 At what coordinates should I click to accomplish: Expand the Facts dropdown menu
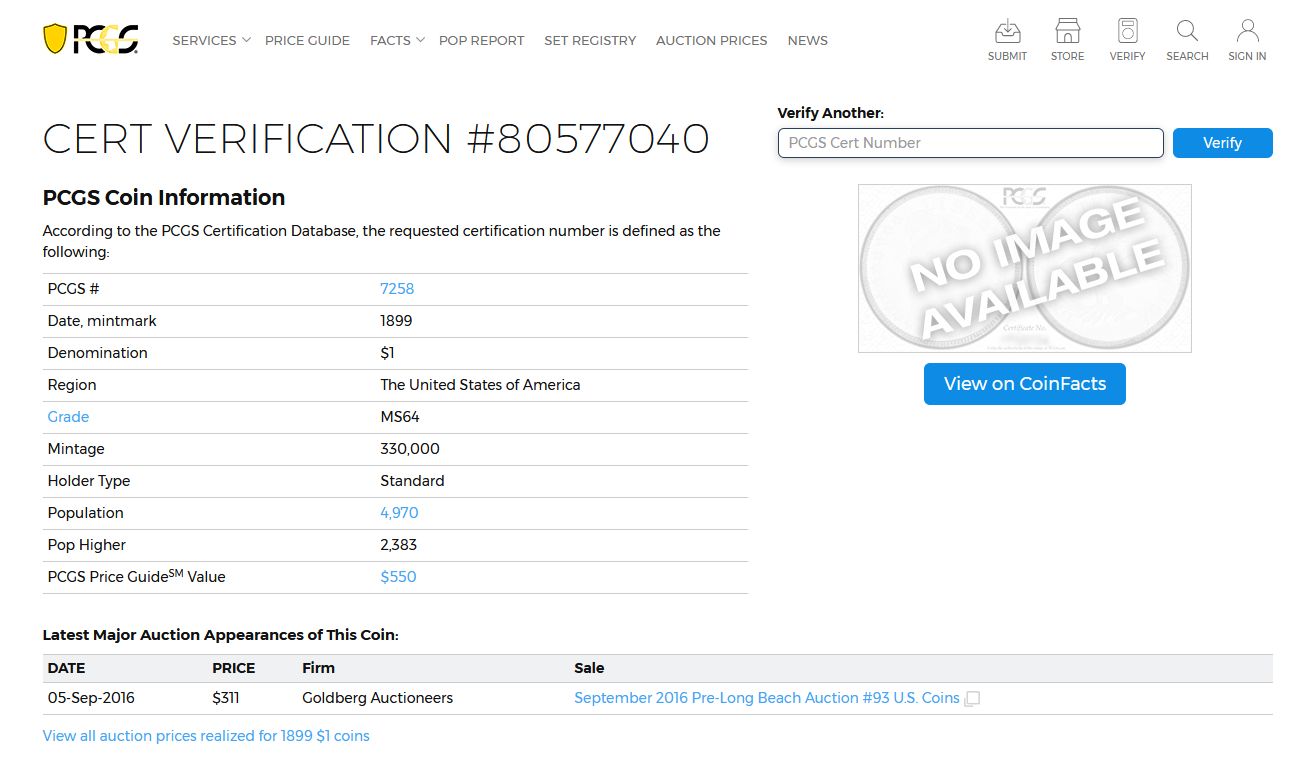(x=397, y=41)
